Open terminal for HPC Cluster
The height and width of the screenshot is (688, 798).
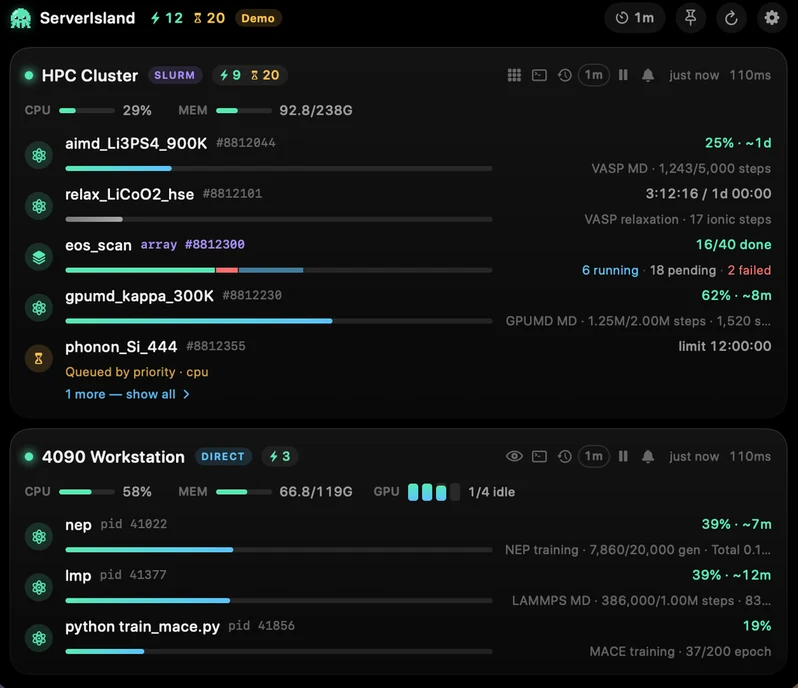539,75
